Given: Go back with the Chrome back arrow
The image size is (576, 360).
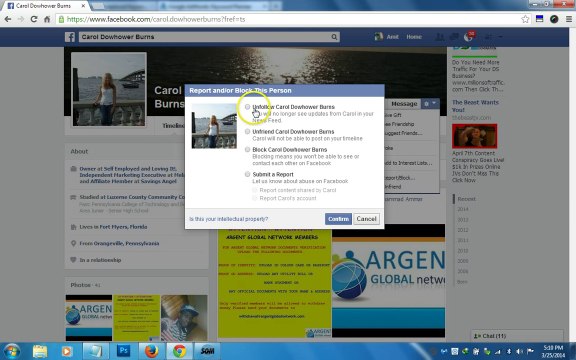Looking at the screenshot, I should 8,19.
